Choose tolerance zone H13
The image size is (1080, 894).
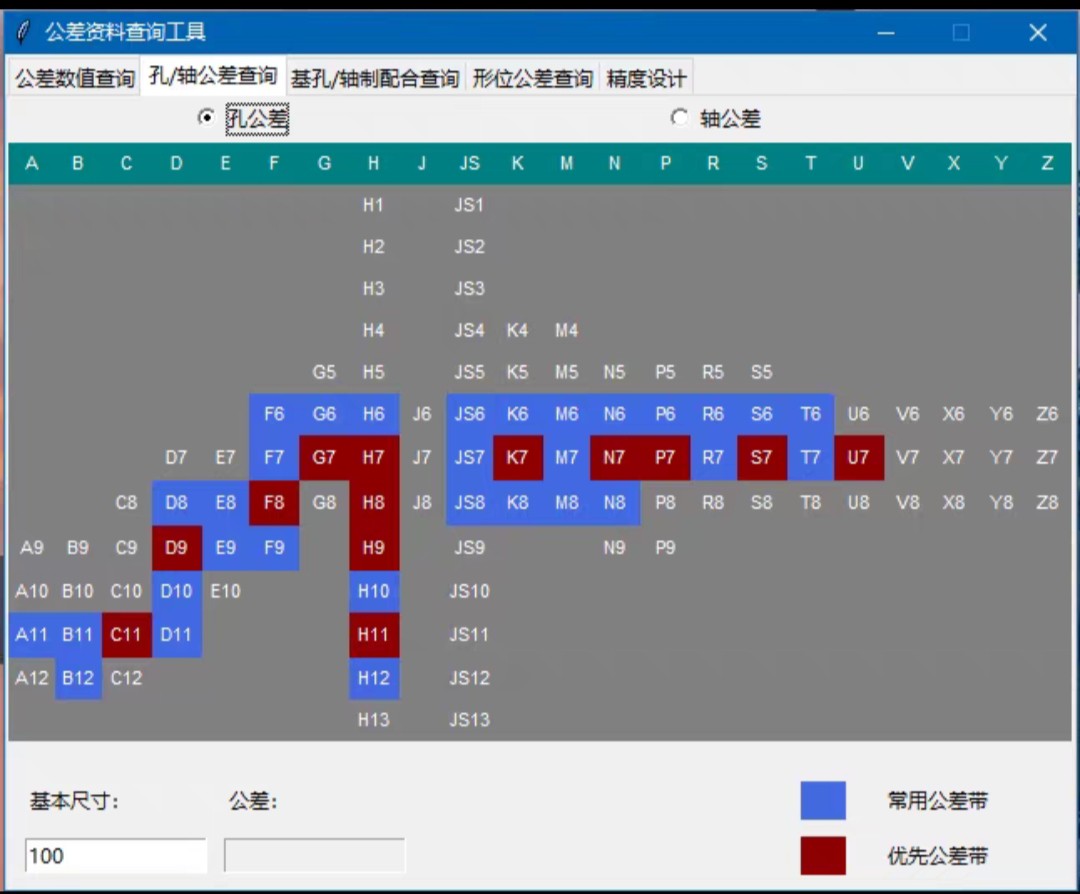click(x=373, y=720)
